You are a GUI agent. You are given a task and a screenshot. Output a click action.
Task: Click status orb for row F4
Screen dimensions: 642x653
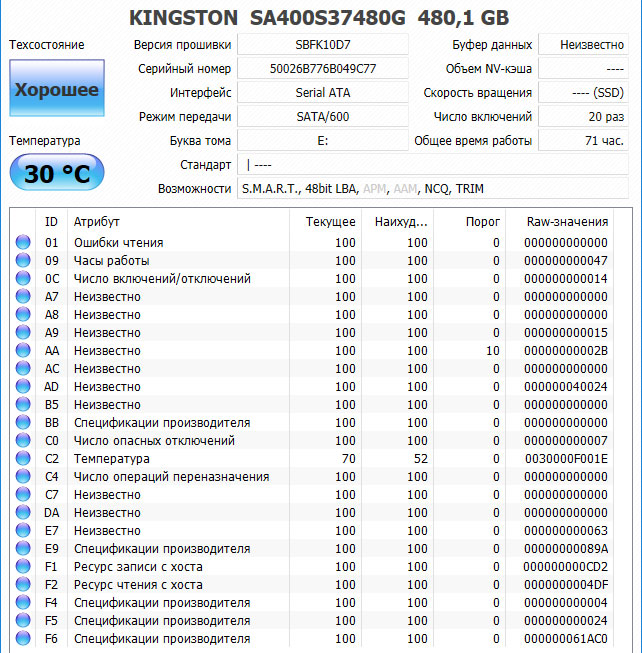23,602
